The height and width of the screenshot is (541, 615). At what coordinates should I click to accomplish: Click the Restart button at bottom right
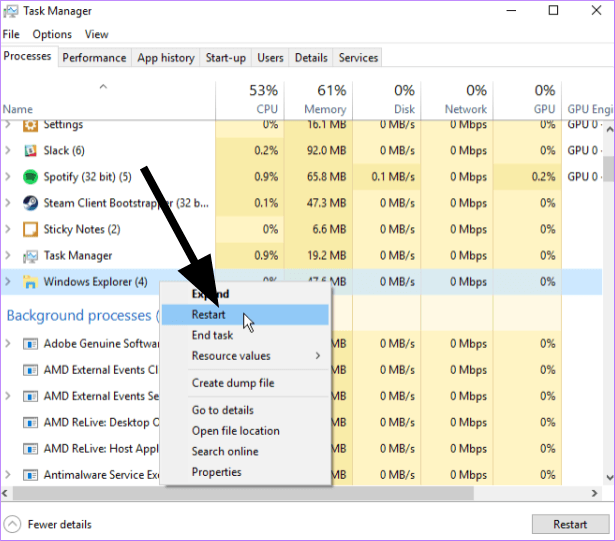point(570,525)
